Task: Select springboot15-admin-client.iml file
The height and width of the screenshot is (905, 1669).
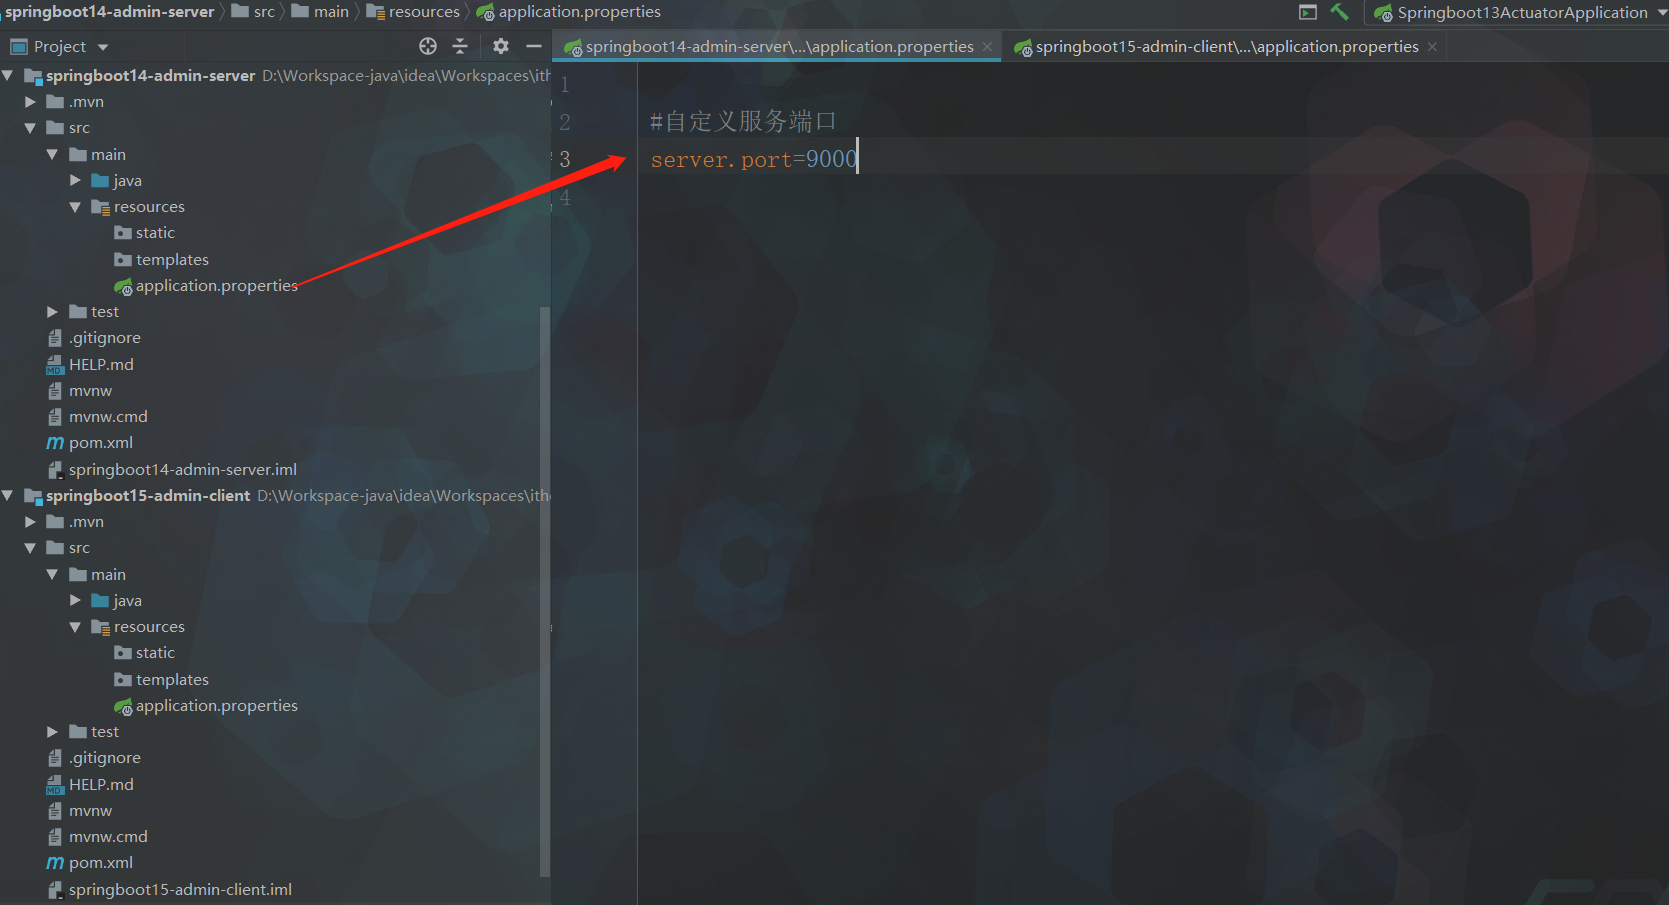Action: click(x=170, y=890)
